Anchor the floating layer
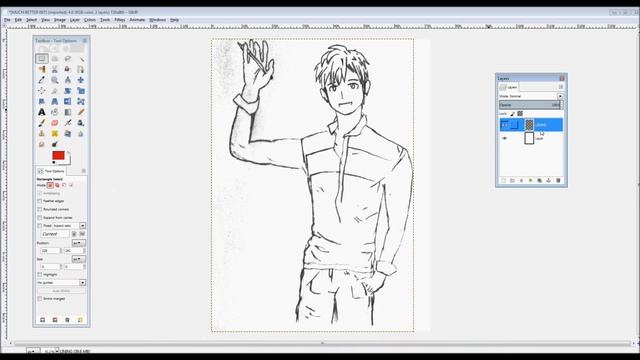Screen dimensions: 640x360 click(x=549, y=180)
